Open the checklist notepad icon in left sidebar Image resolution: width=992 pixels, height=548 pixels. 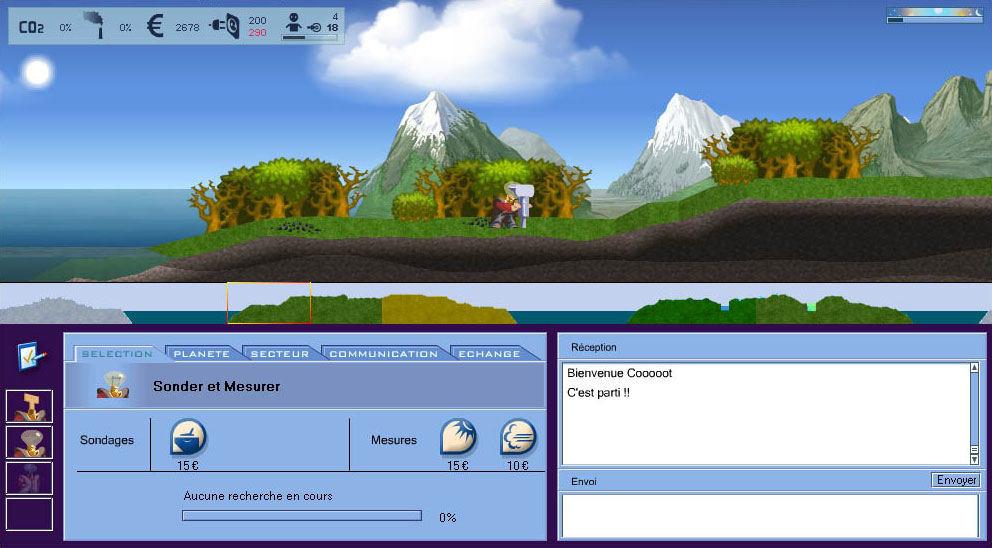tap(28, 355)
